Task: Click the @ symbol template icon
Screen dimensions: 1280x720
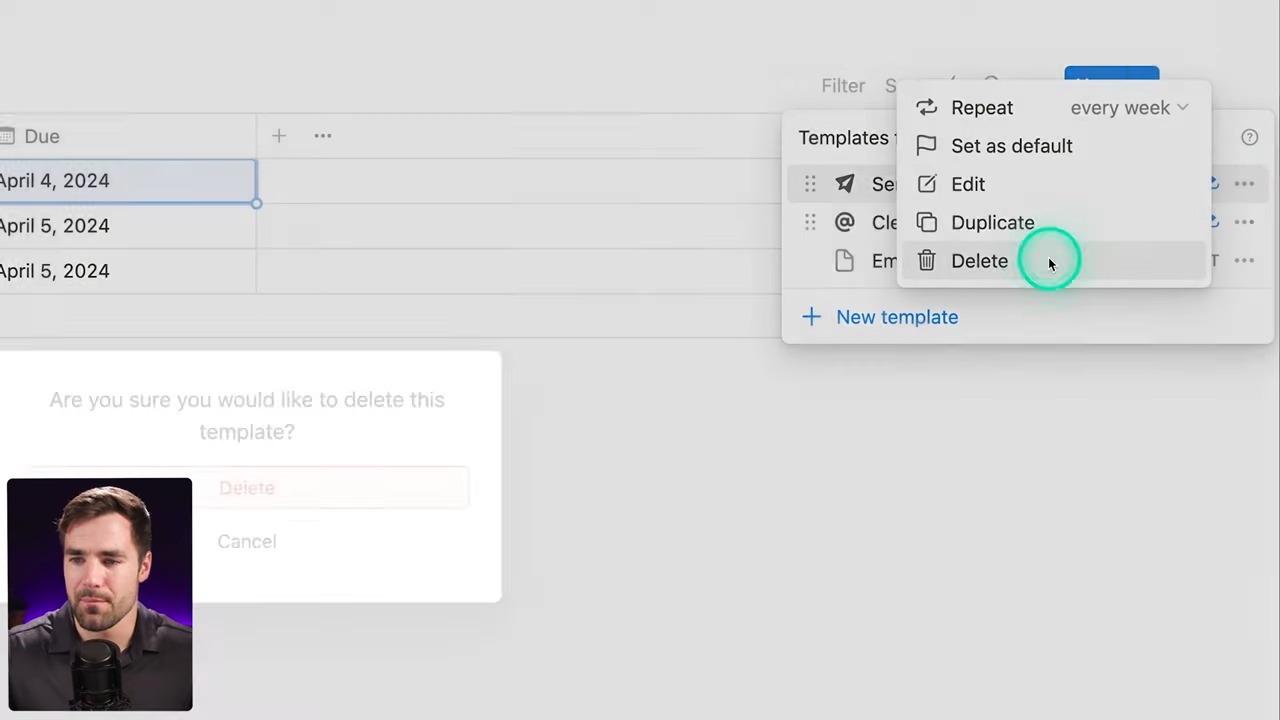Action: [845, 222]
